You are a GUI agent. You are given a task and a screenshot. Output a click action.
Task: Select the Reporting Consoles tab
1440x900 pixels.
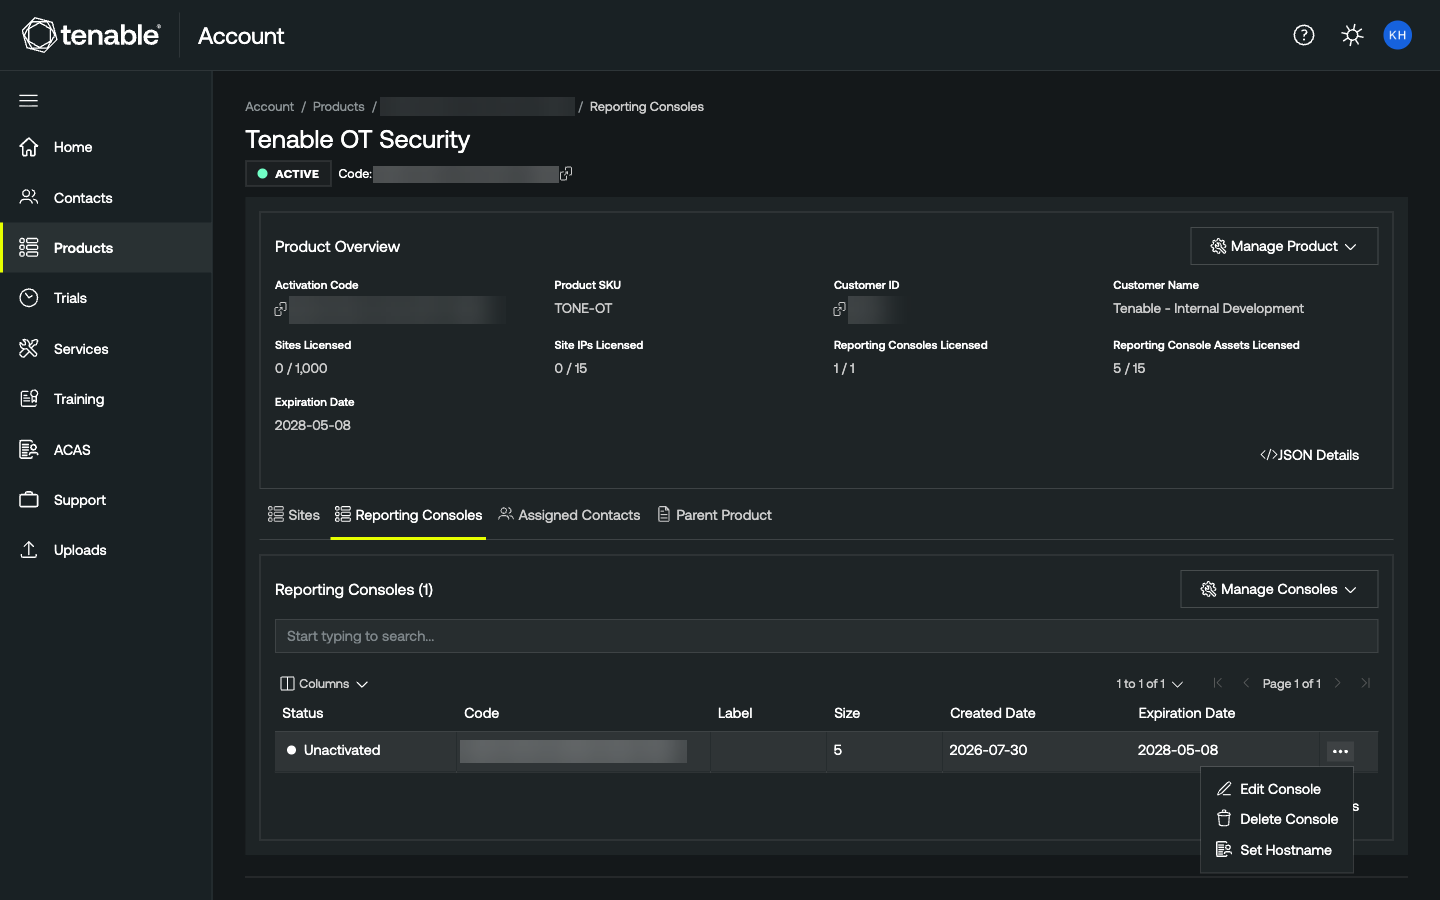pyautogui.click(x=408, y=515)
